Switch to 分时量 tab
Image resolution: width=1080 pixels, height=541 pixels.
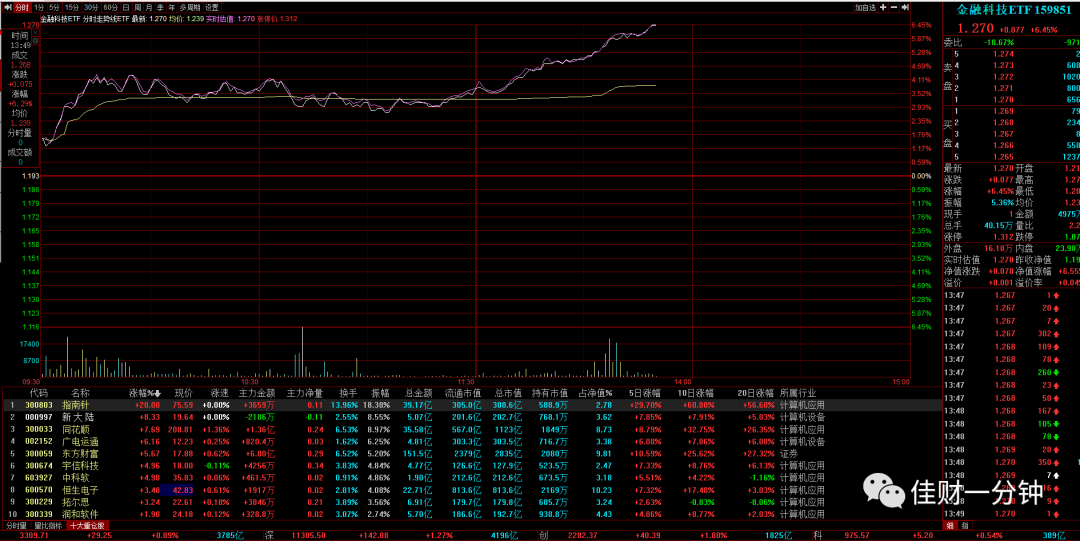click(16, 525)
